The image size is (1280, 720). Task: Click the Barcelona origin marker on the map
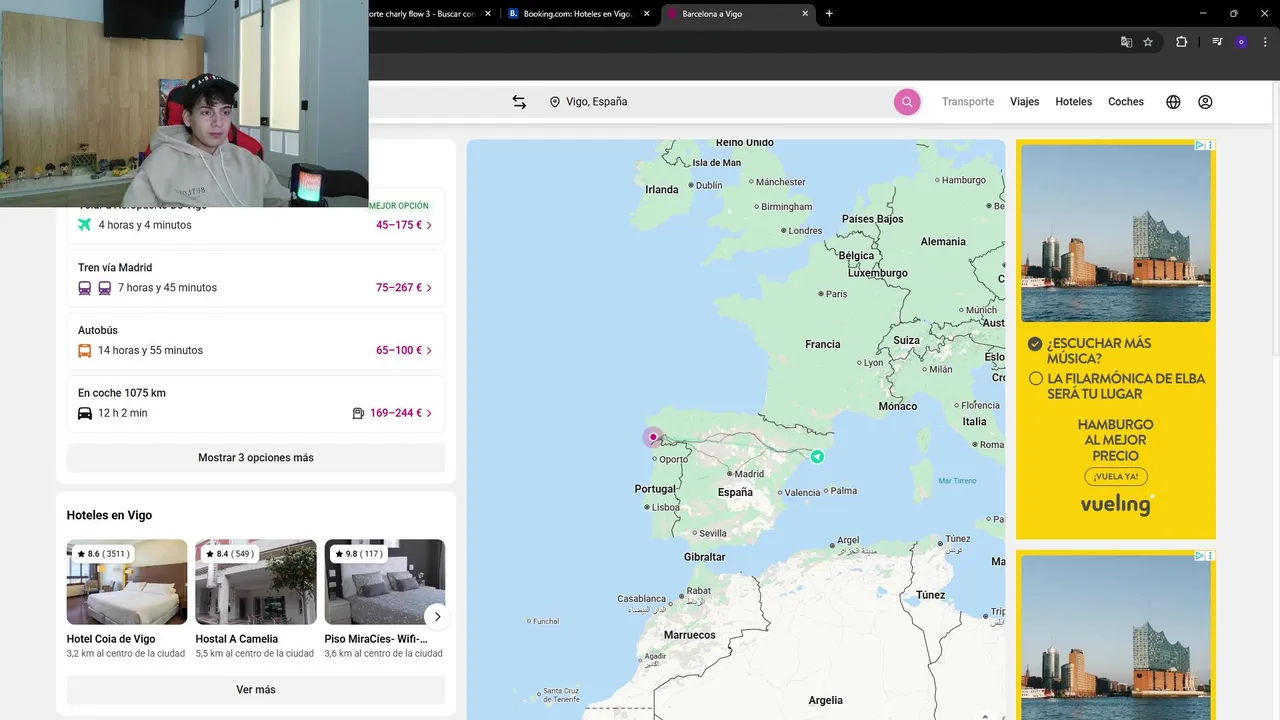(817, 457)
